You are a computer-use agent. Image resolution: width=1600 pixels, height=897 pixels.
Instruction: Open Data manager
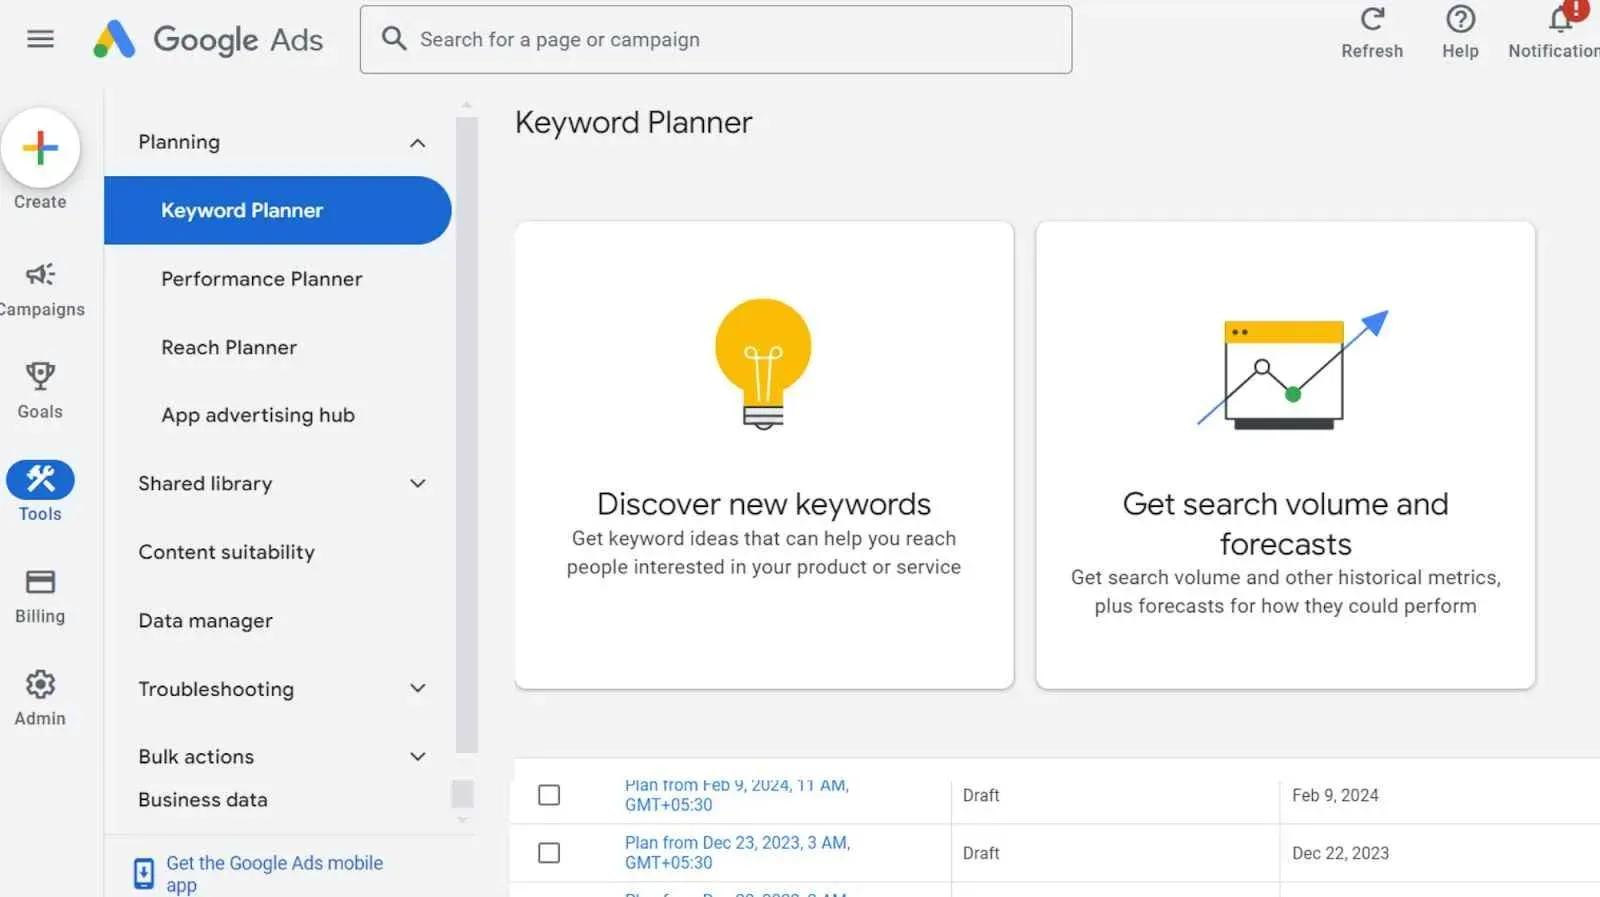click(x=205, y=621)
